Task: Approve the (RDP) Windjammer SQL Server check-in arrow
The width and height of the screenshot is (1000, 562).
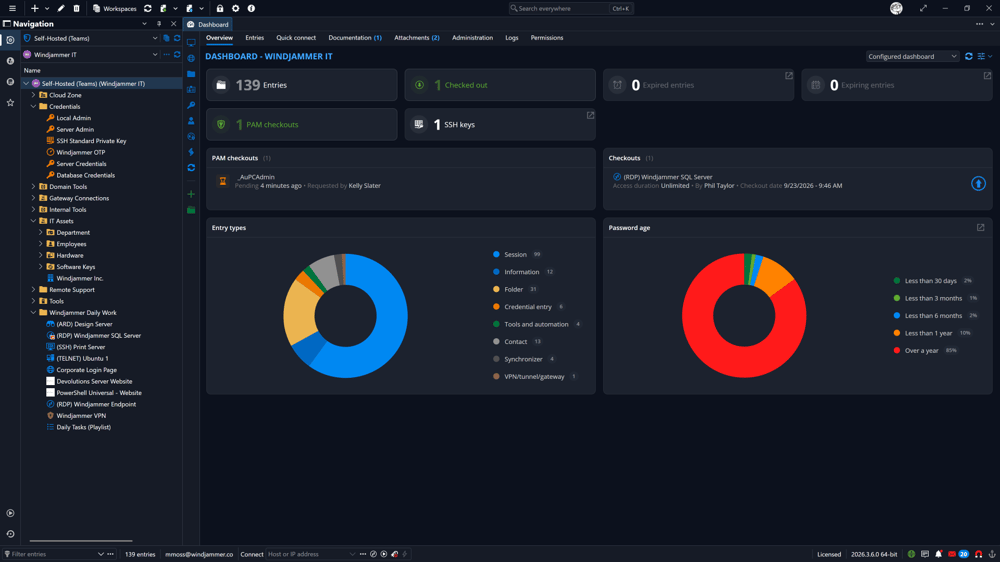Action: coord(978,184)
